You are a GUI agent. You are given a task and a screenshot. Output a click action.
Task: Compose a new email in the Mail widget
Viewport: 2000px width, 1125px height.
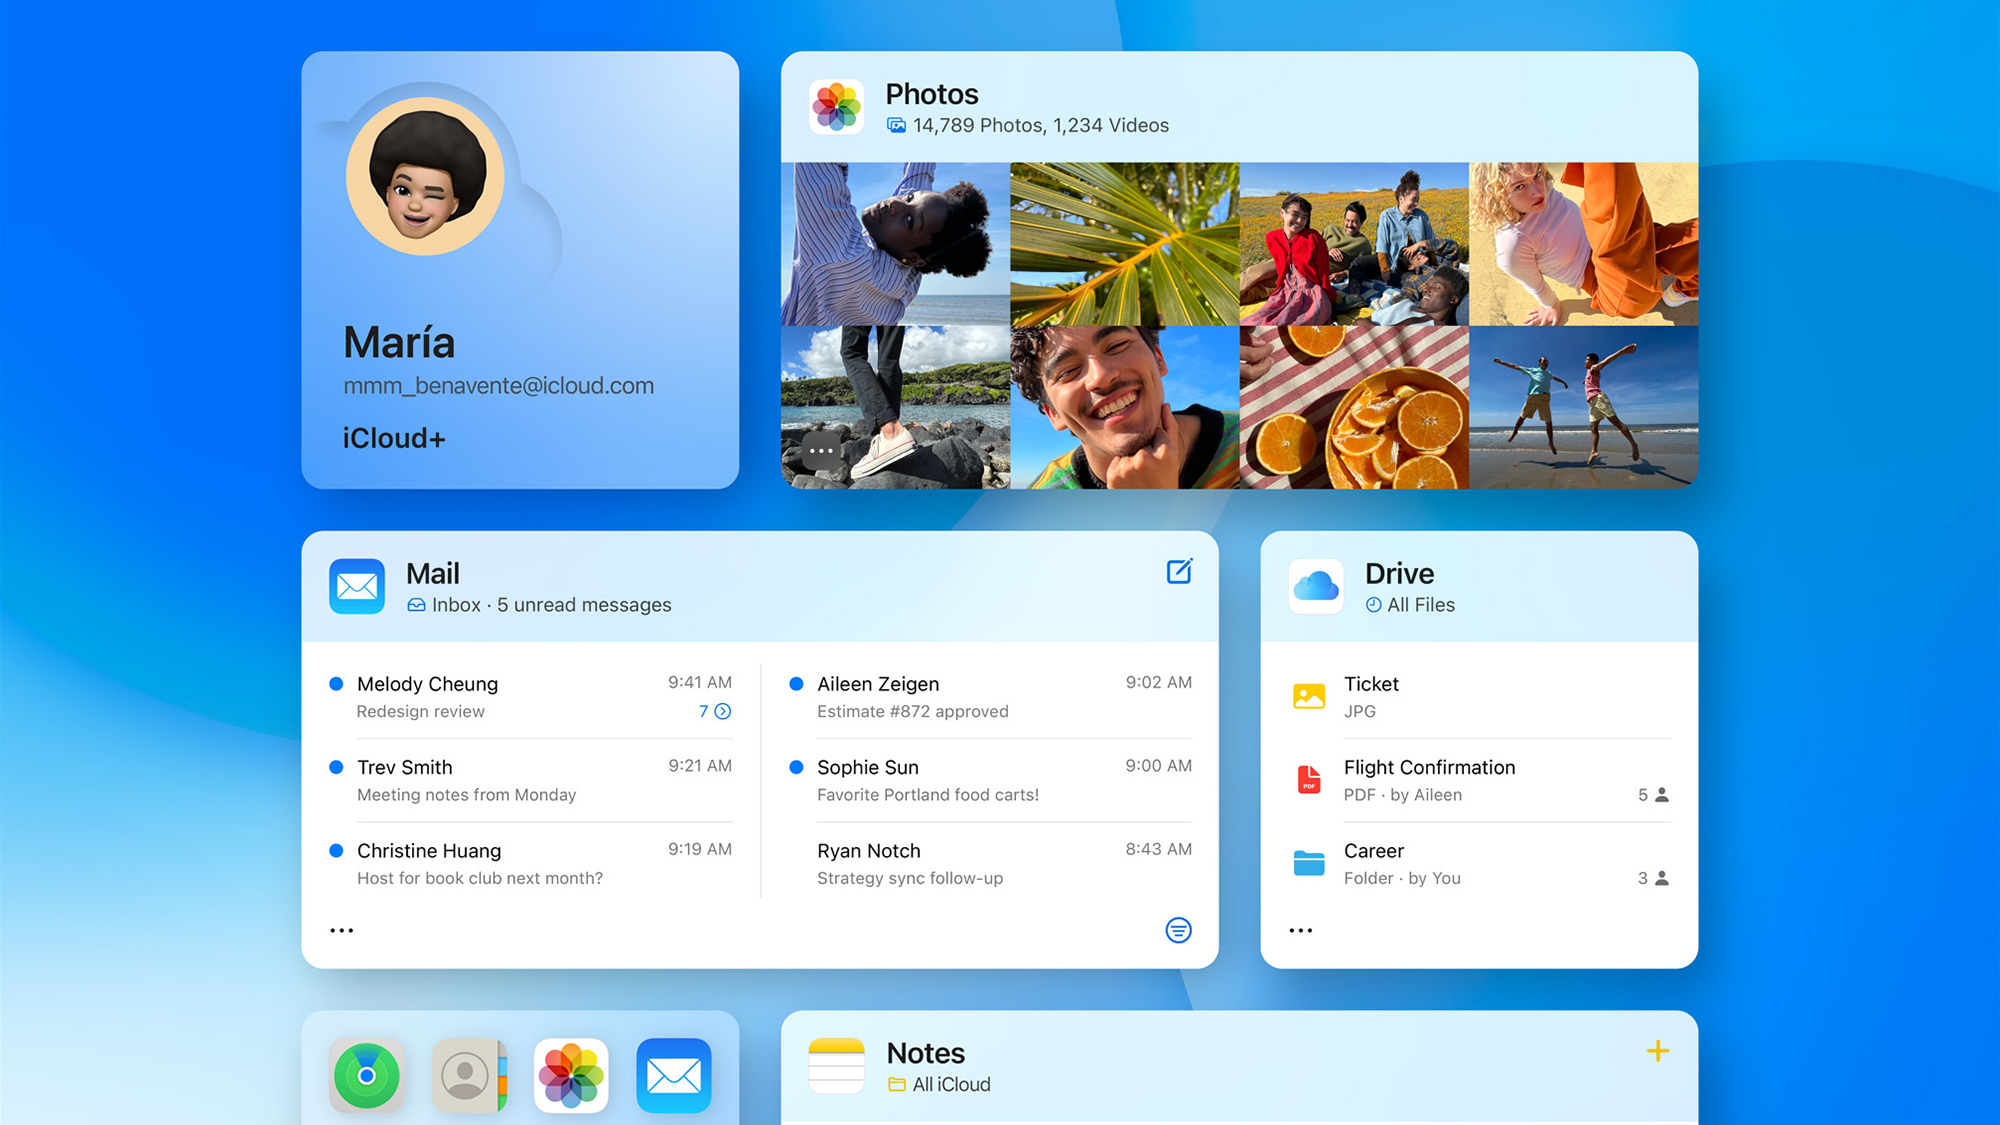click(x=1179, y=571)
